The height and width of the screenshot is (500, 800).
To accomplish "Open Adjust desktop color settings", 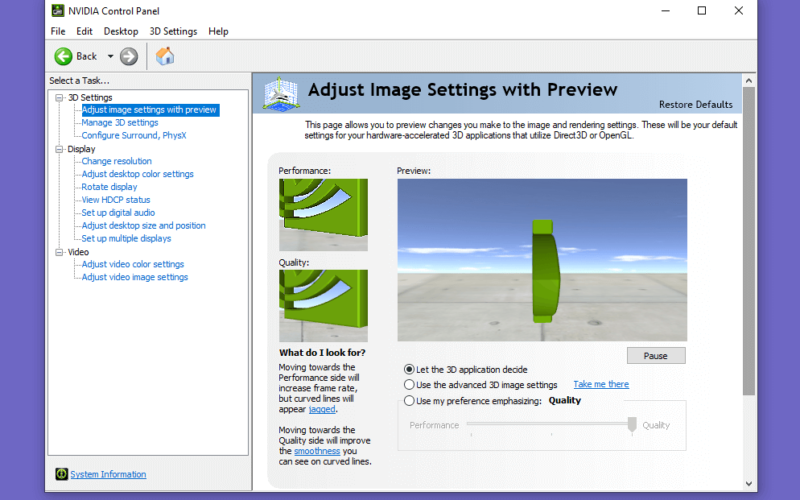I will [137, 174].
